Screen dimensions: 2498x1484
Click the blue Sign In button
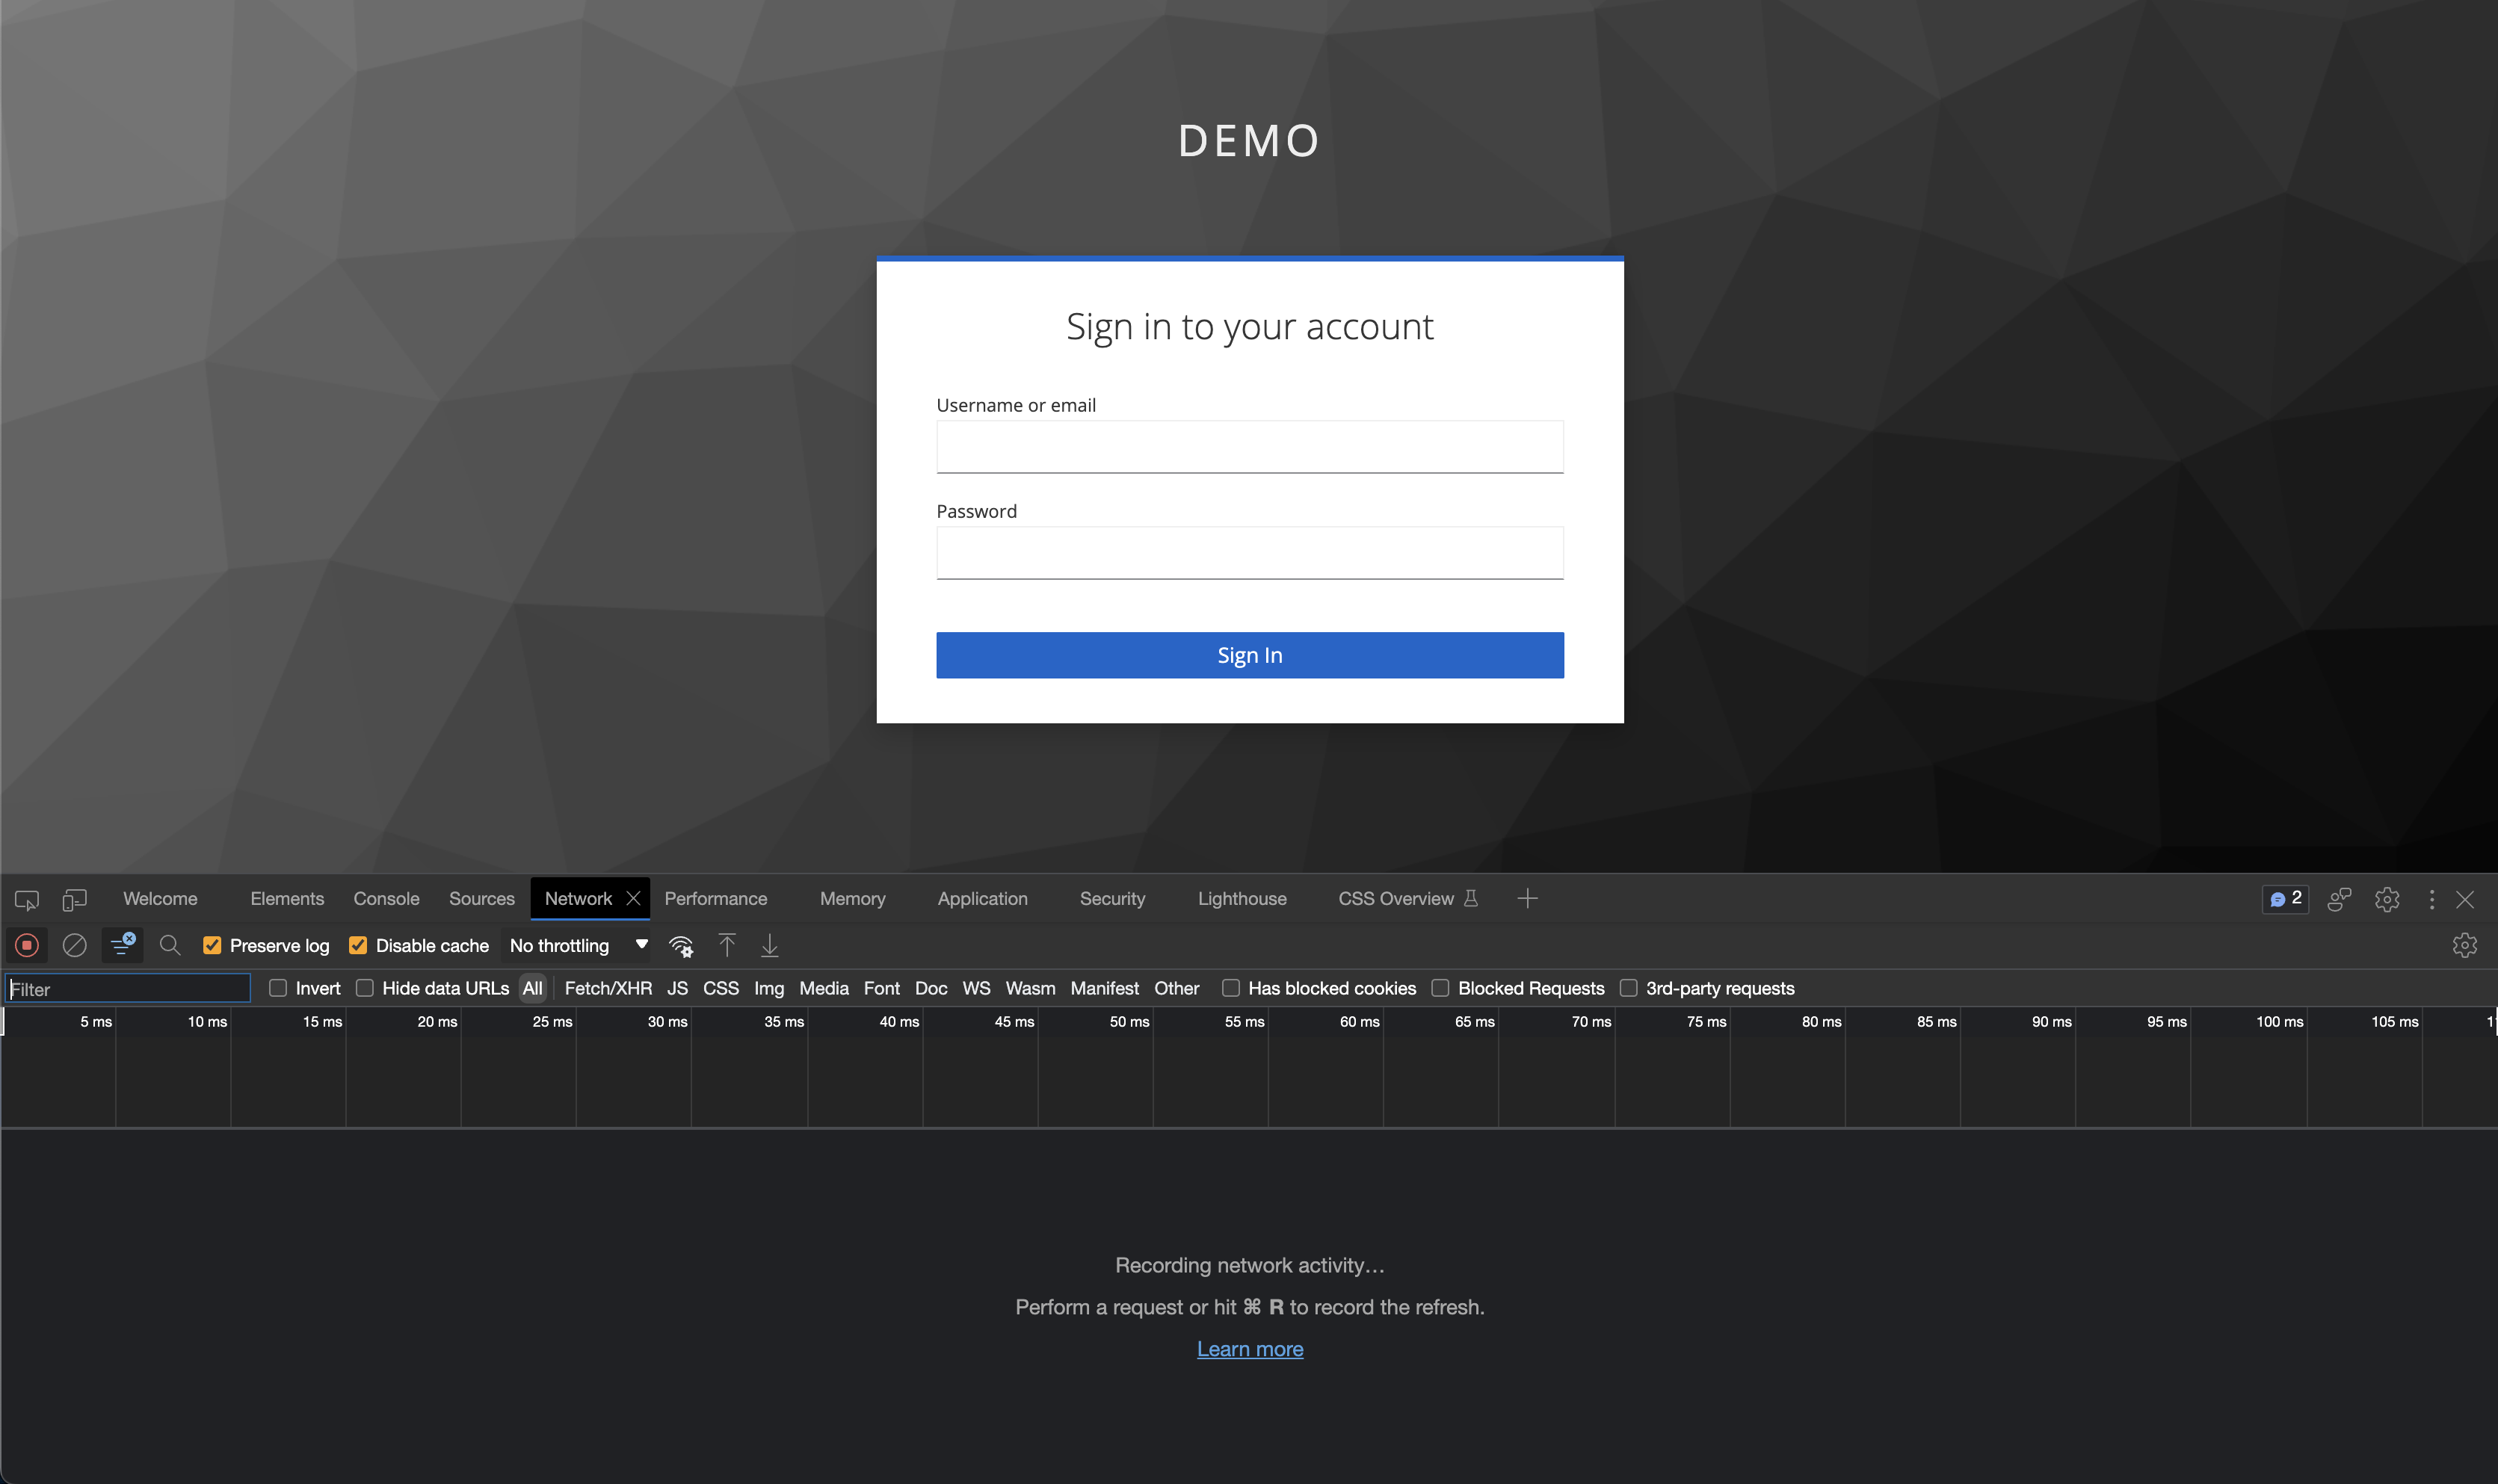(x=1249, y=655)
